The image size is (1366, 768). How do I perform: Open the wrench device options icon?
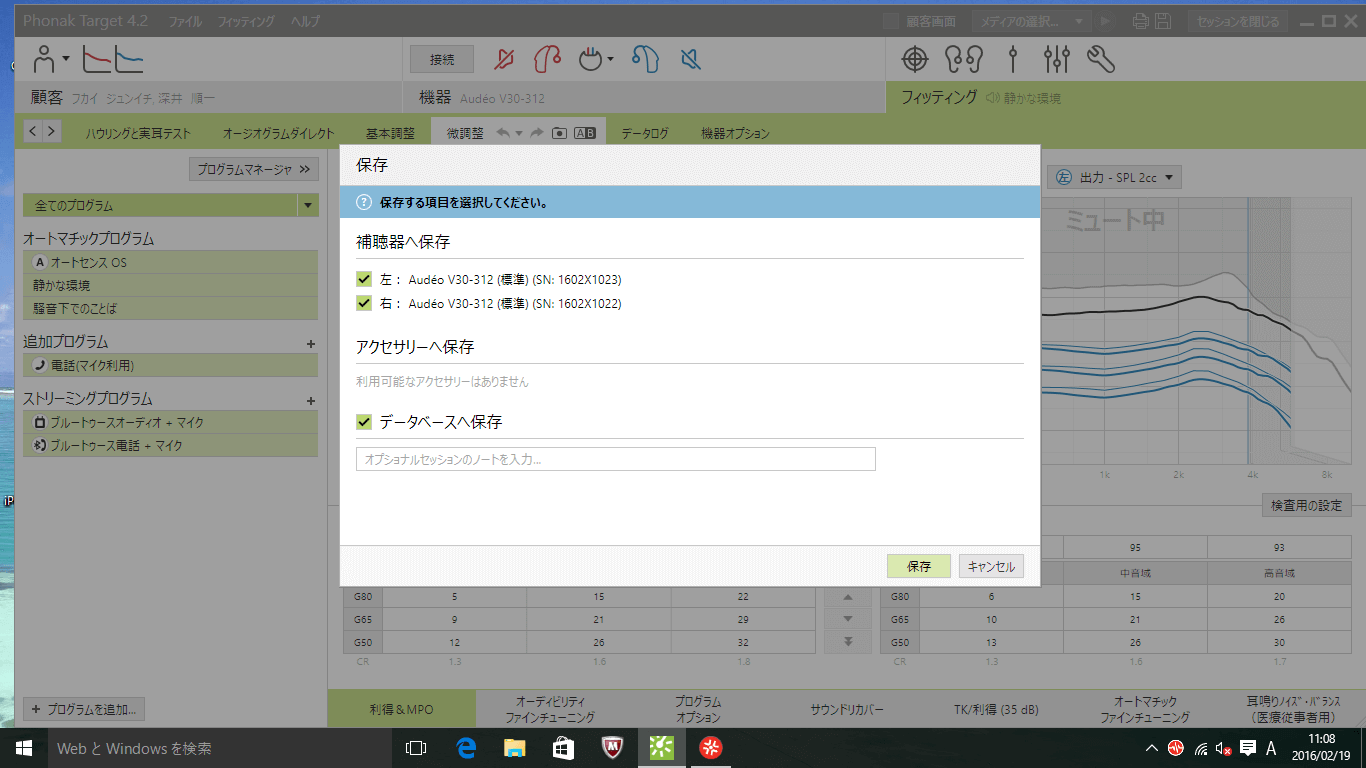point(1101,60)
